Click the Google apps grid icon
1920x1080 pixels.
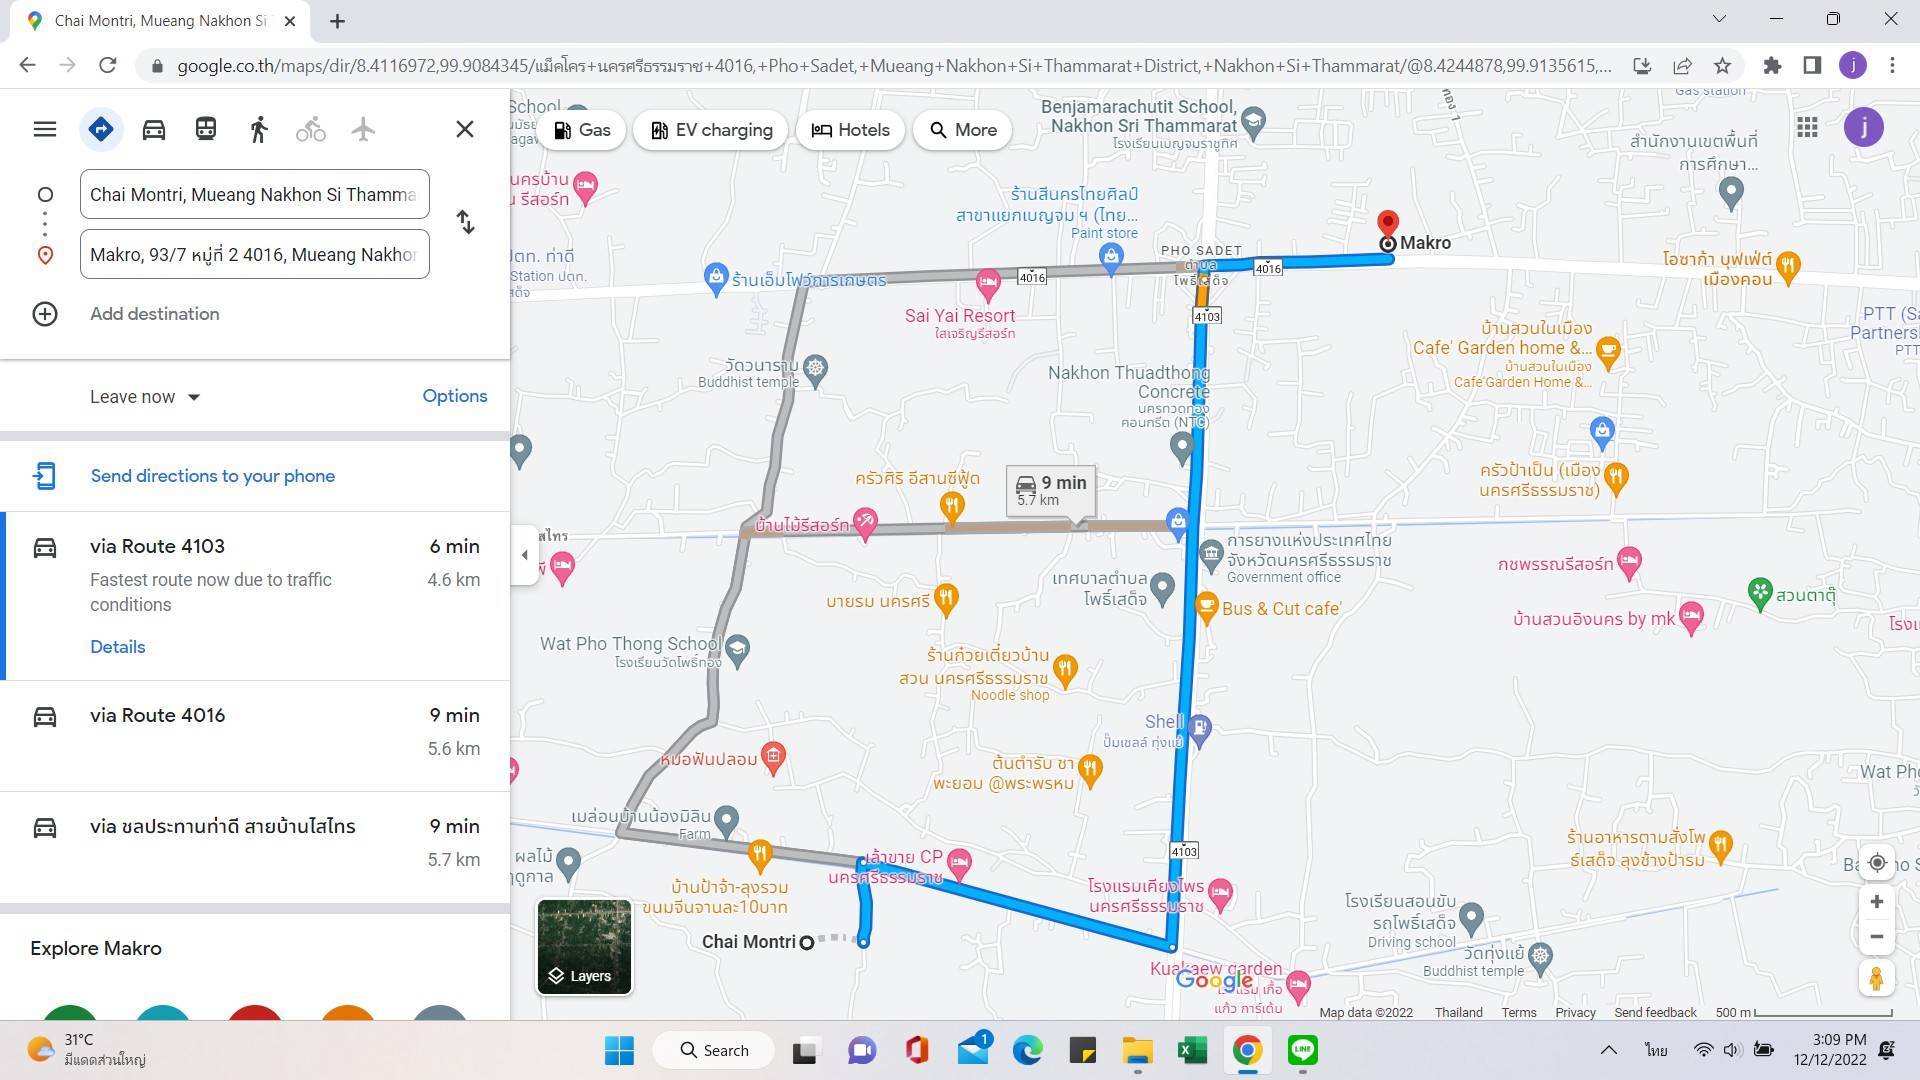1807,128
